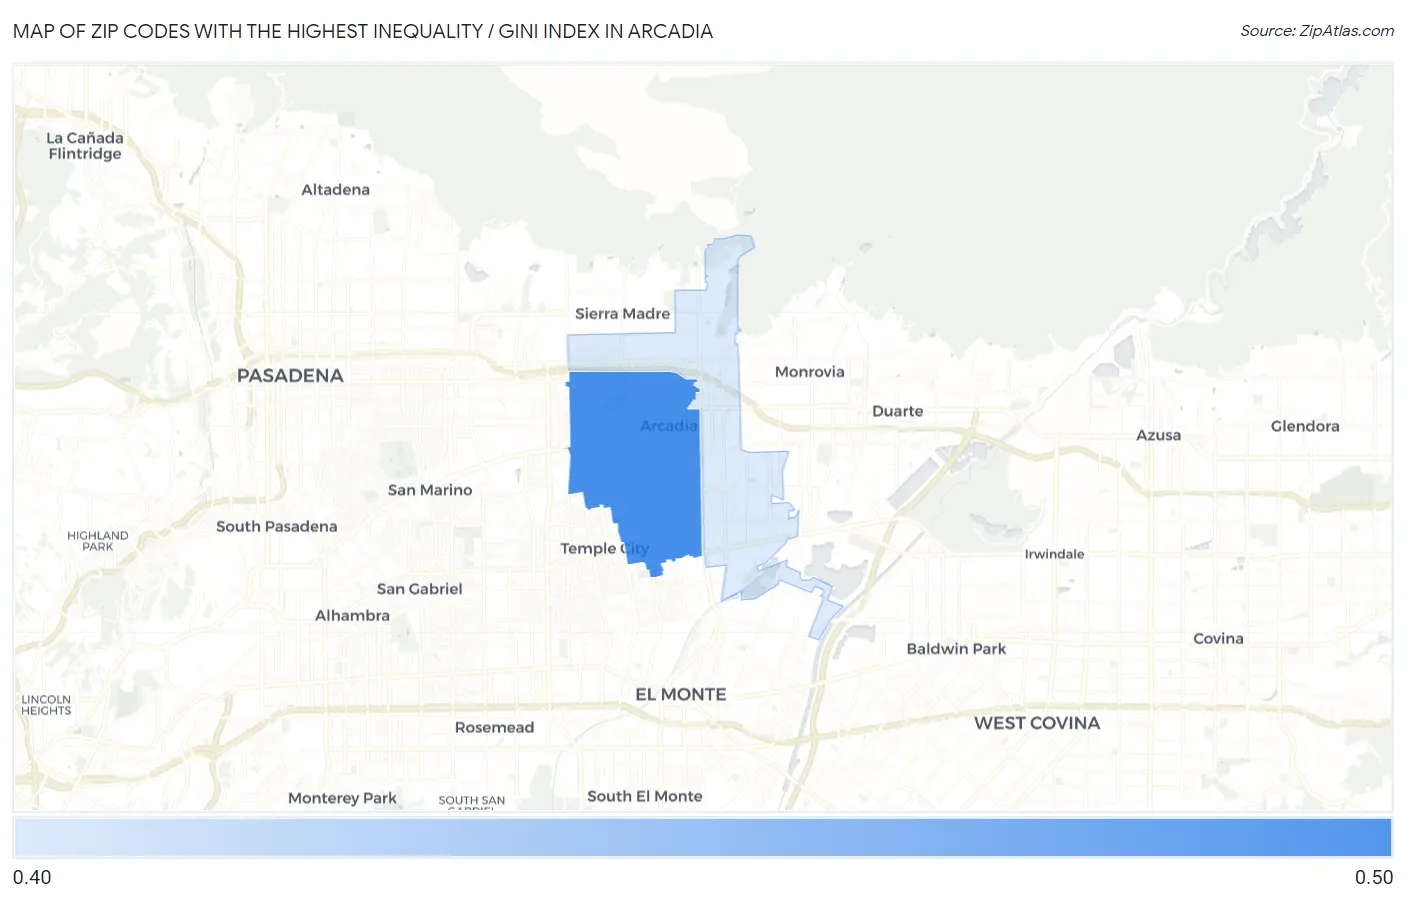Click the Arcadia label inside blue region
The width and height of the screenshot is (1406, 899).
pos(669,426)
